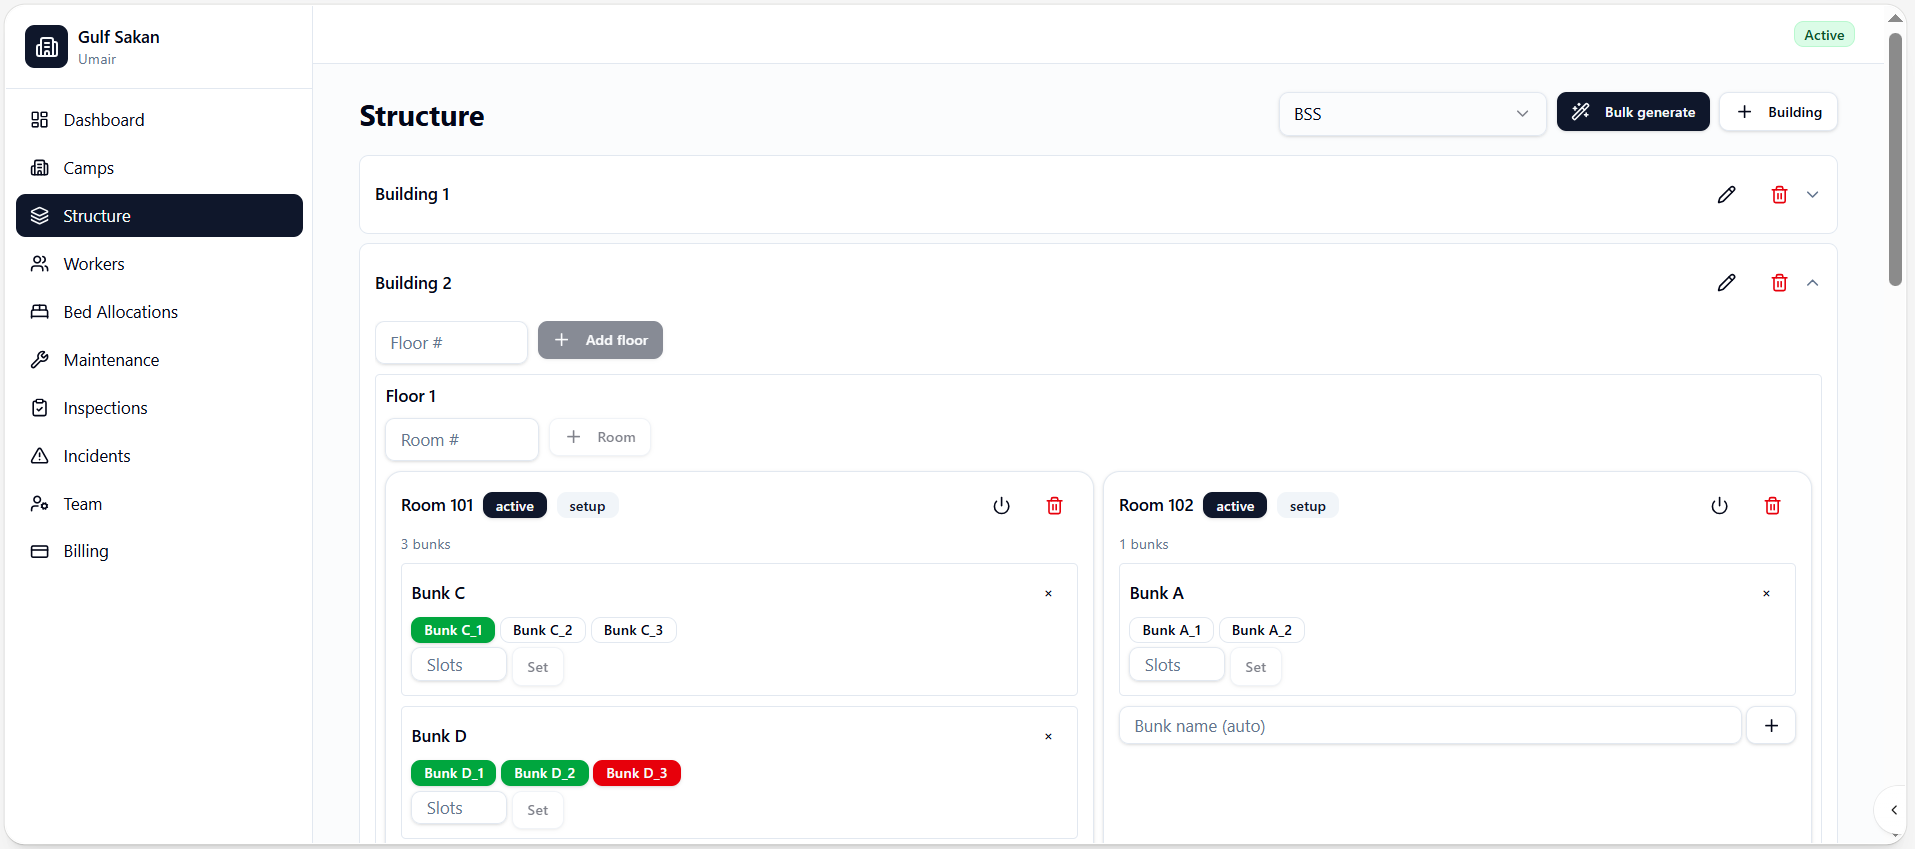Focus the Room # input field
The height and width of the screenshot is (849, 1915).
click(x=462, y=440)
